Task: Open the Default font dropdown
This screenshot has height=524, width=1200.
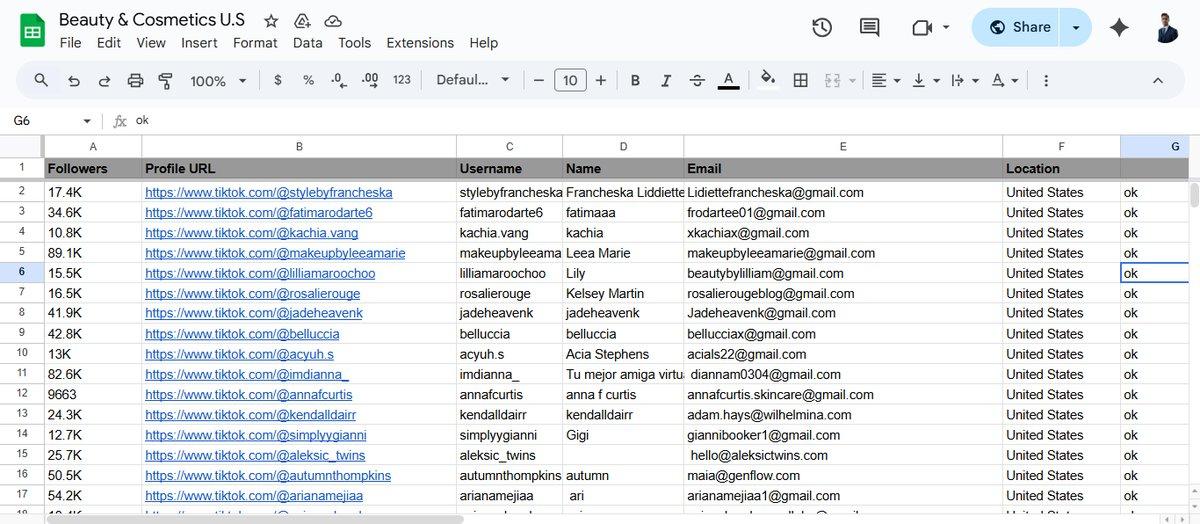Action: (473, 80)
